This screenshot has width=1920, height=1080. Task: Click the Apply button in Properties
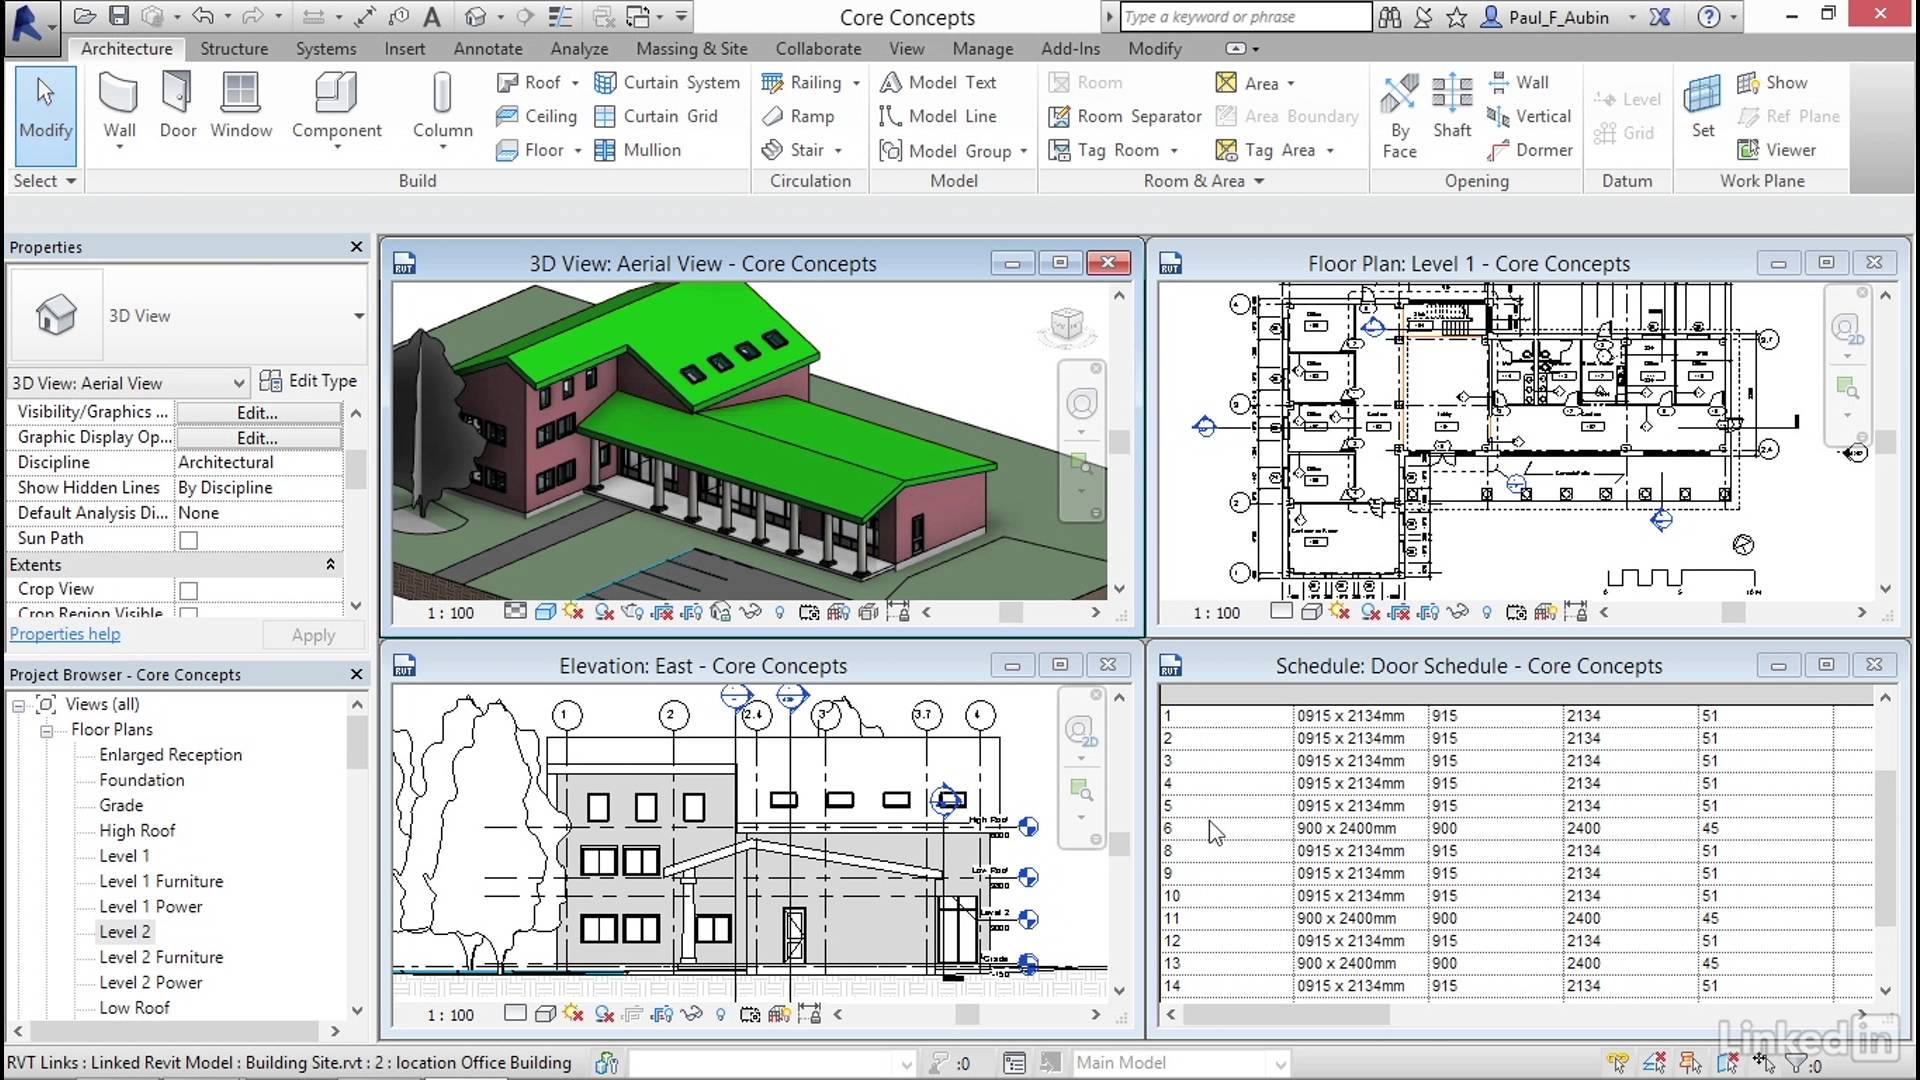point(313,635)
